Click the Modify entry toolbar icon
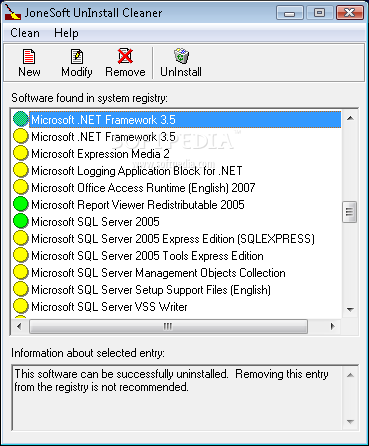369x446 pixels. pyautogui.click(x=77, y=56)
